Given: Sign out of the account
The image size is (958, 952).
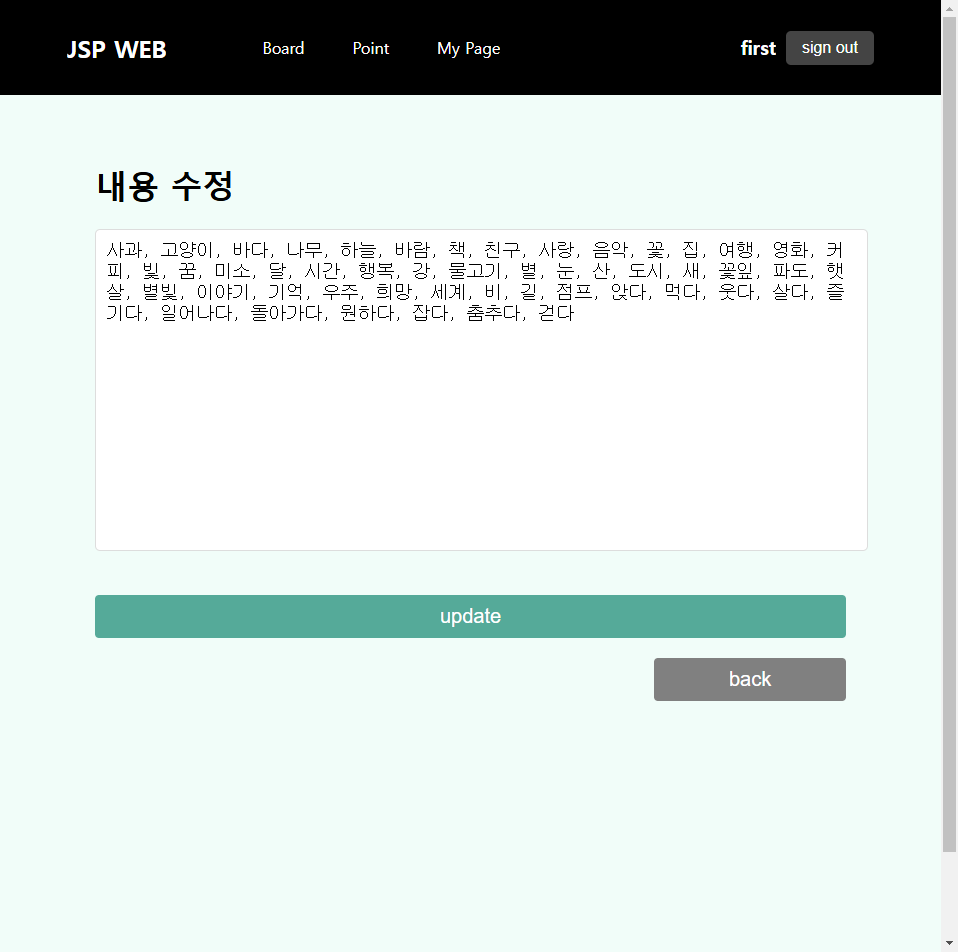Looking at the screenshot, I should pyautogui.click(x=829, y=47).
